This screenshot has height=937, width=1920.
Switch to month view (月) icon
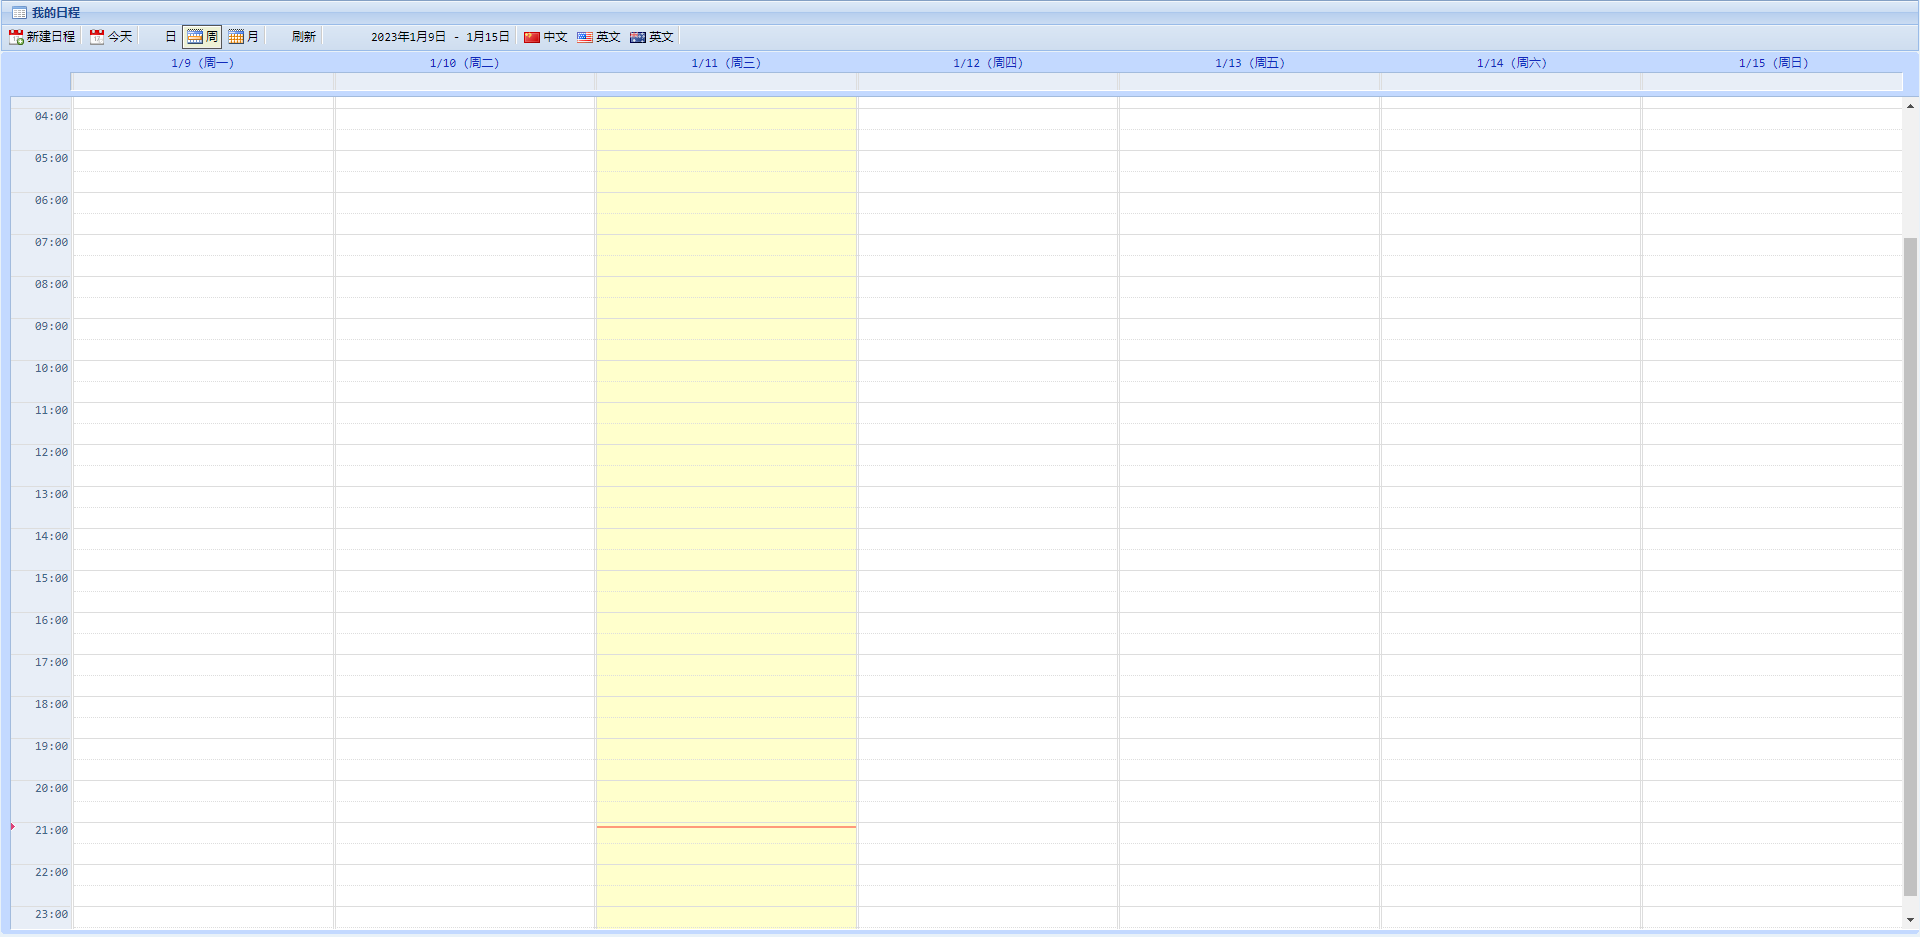pyautogui.click(x=236, y=37)
